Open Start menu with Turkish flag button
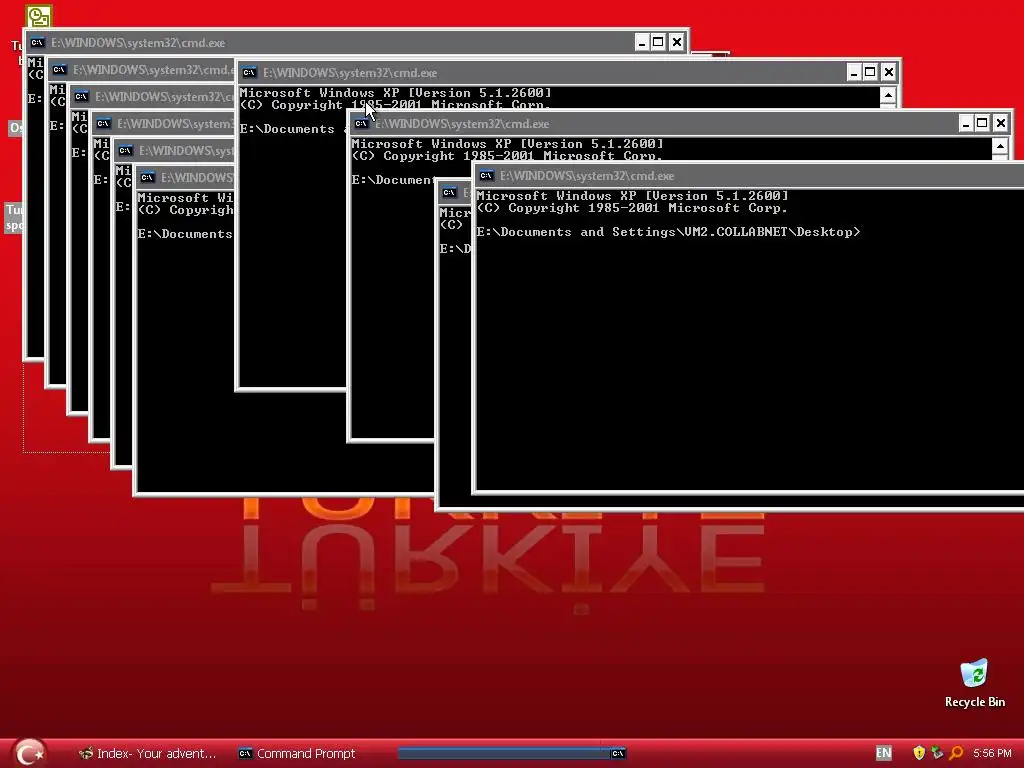This screenshot has height=768, width=1024. tap(29, 753)
